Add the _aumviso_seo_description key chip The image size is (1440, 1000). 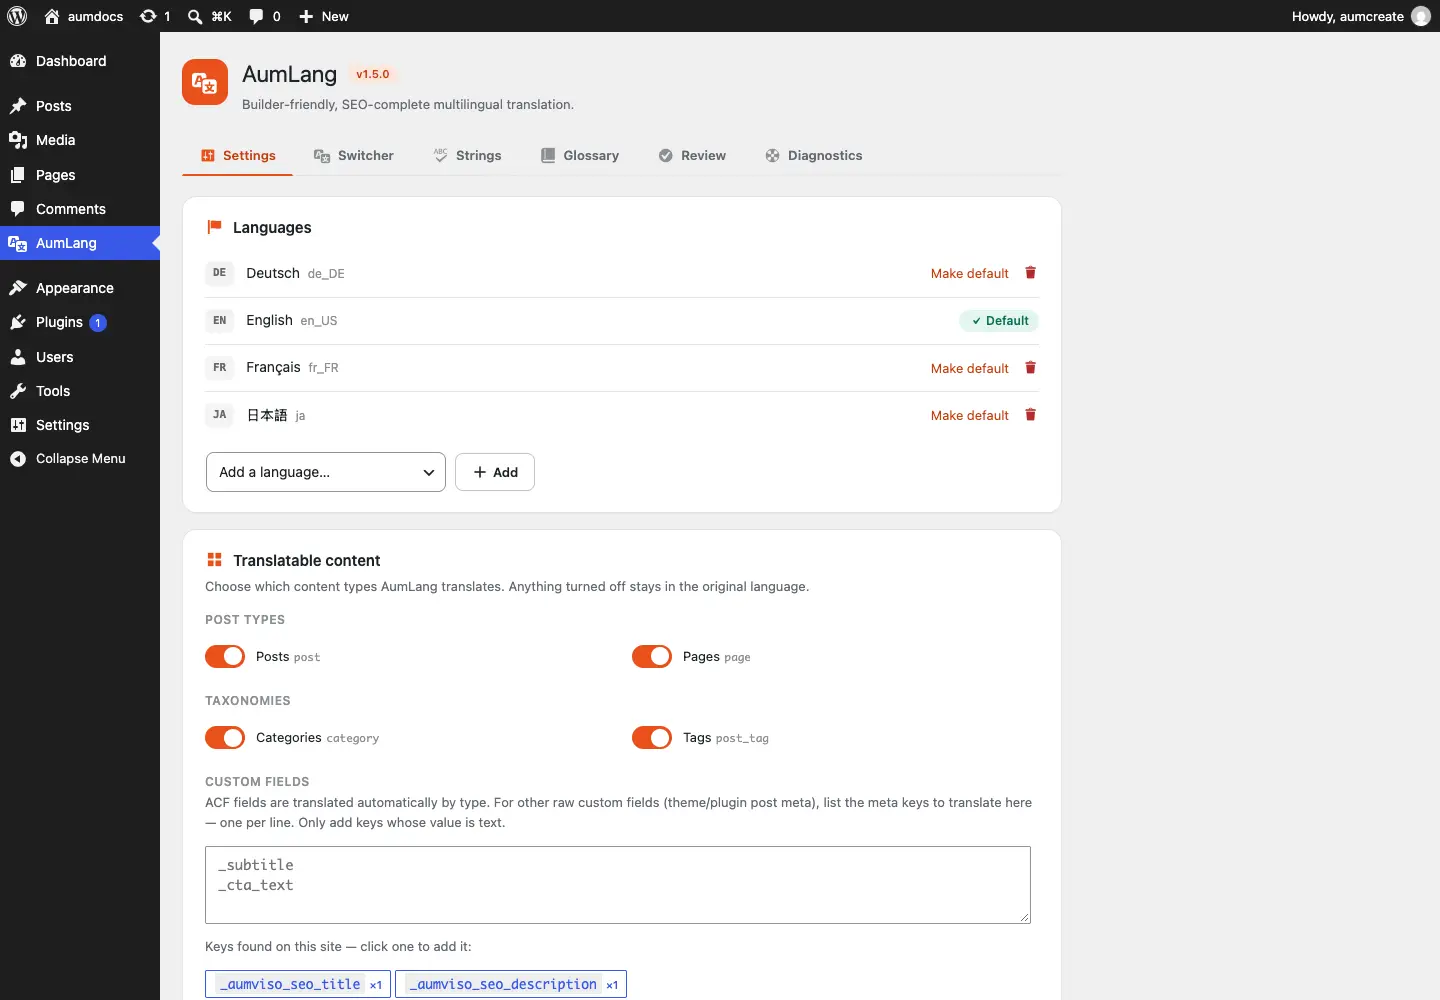point(511,984)
